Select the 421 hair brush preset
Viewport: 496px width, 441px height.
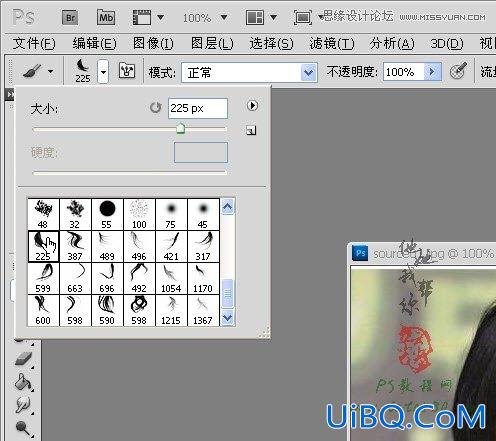[x=171, y=246]
